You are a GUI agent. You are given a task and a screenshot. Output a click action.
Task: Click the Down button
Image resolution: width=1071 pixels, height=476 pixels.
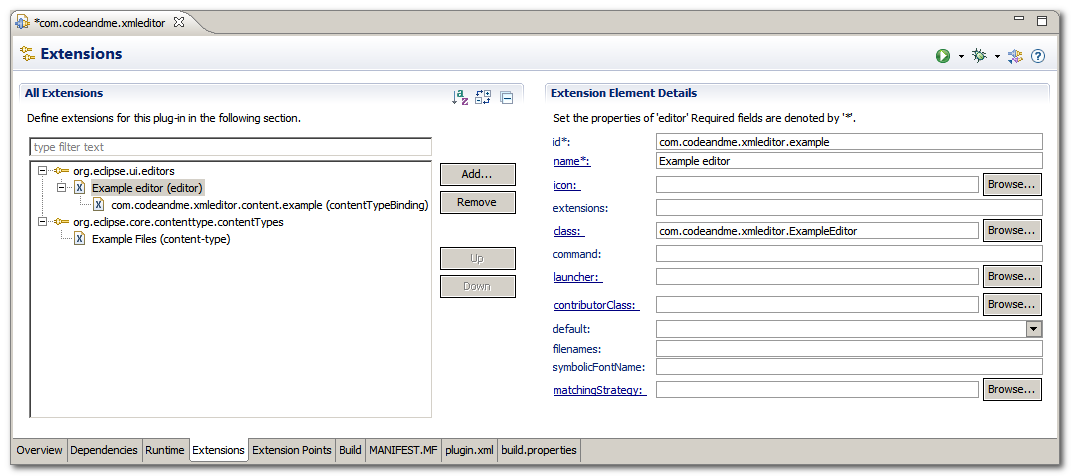[x=477, y=286]
